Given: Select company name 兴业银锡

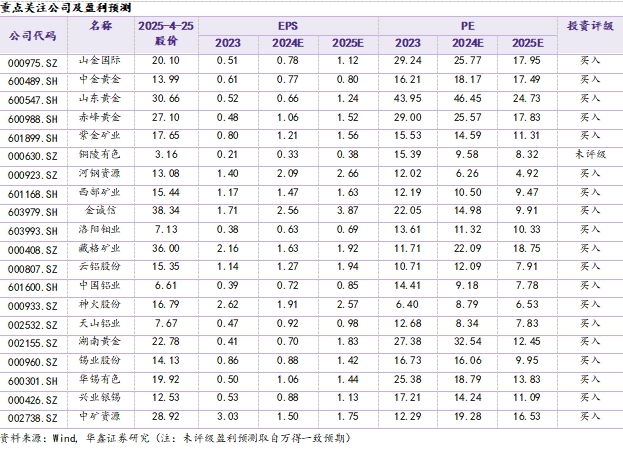Looking at the screenshot, I should click(x=100, y=397).
